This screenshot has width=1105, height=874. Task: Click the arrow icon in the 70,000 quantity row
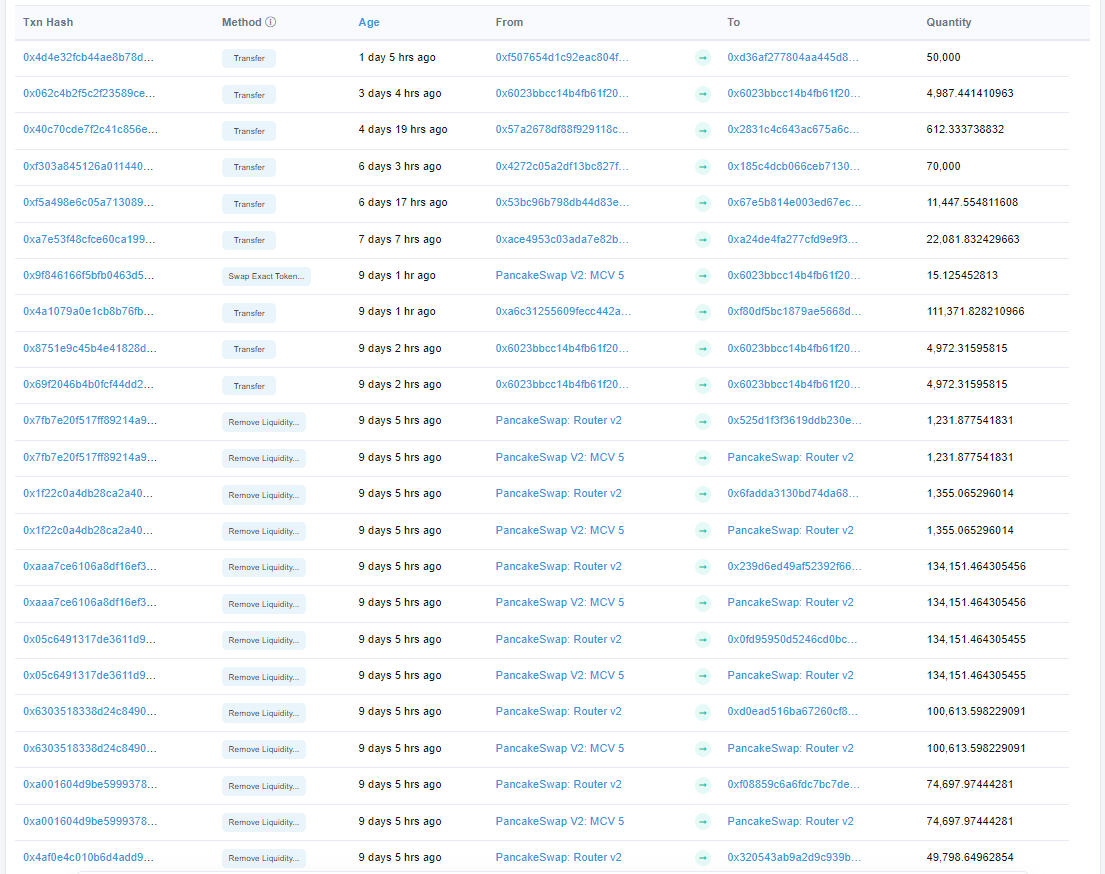(703, 167)
